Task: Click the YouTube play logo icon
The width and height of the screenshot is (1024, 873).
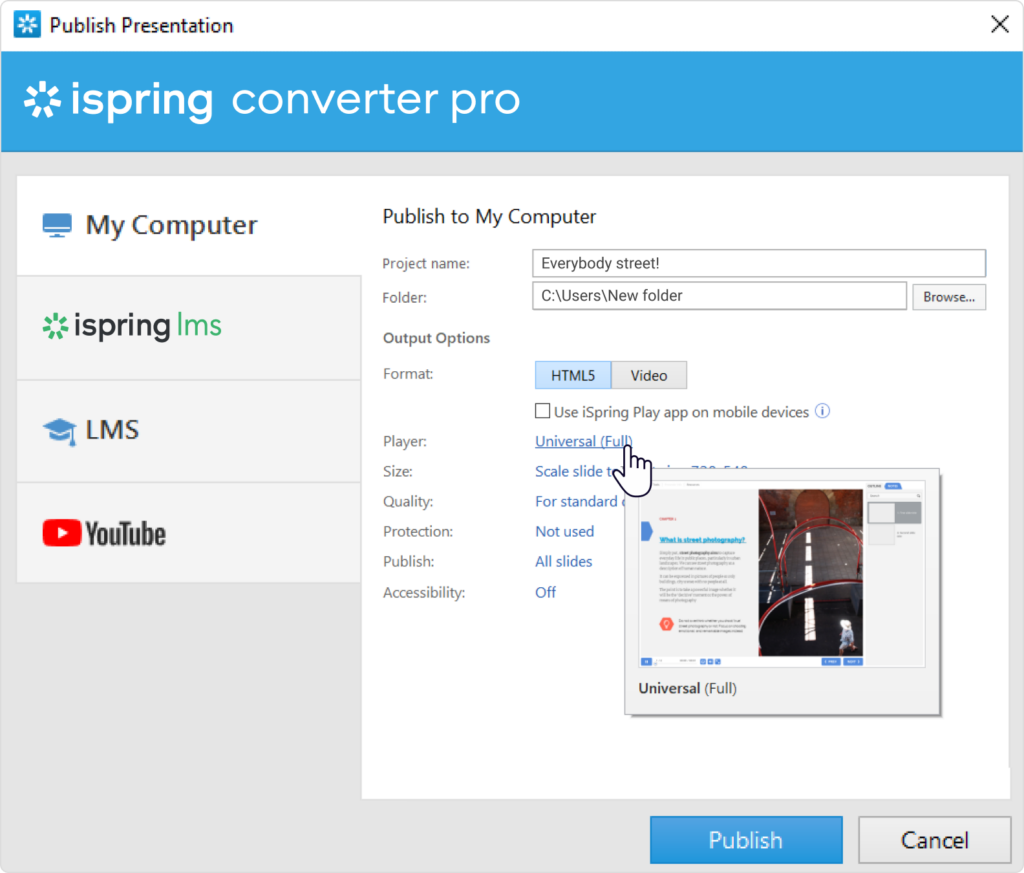Action: [61, 533]
